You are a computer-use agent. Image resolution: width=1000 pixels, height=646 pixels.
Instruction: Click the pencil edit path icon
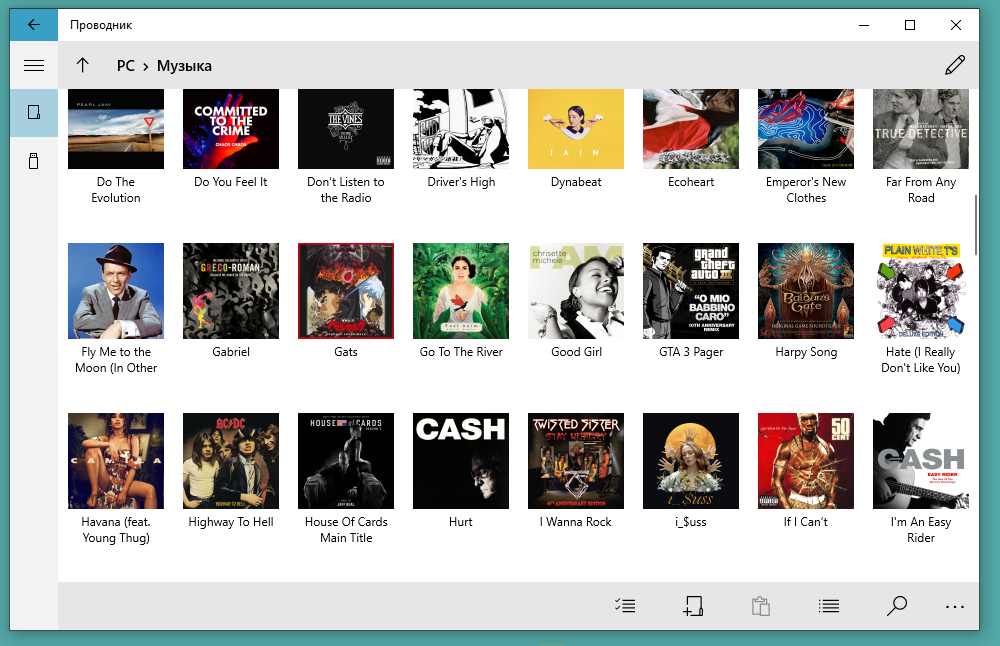point(955,65)
